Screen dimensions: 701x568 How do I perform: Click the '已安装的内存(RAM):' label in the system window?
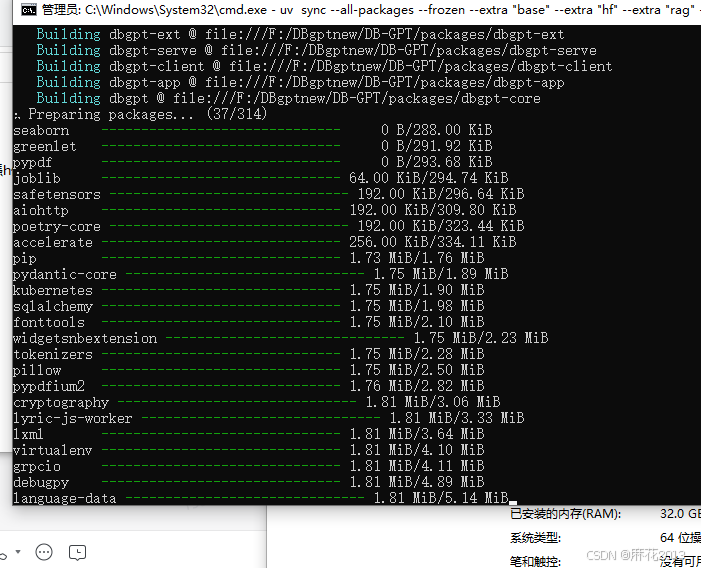click(566, 514)
